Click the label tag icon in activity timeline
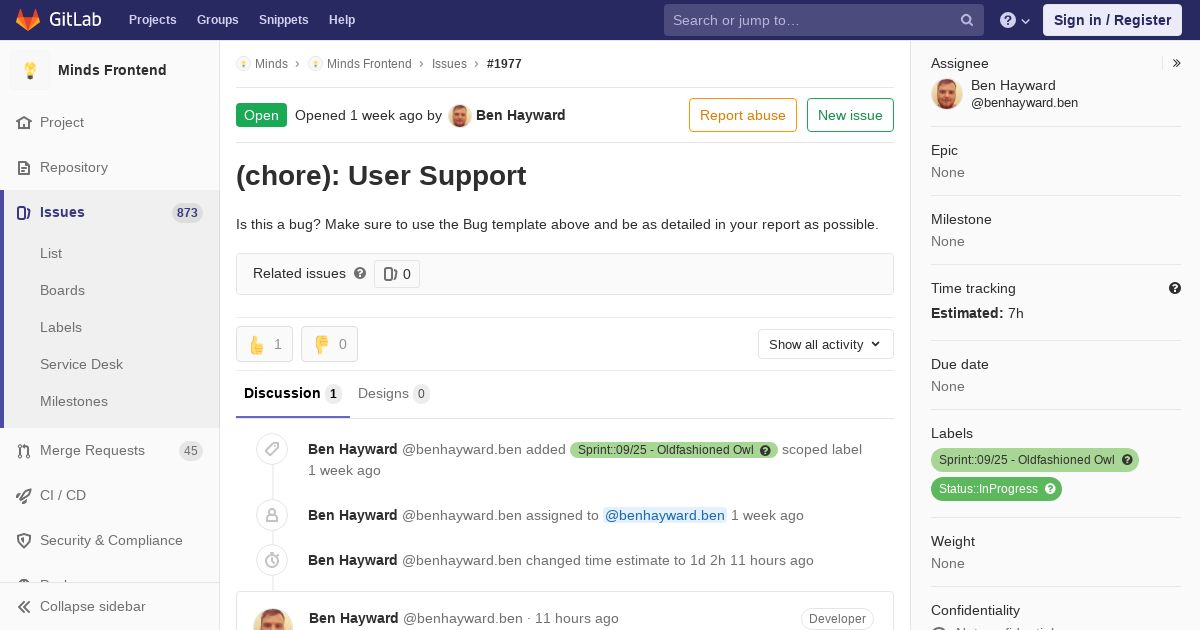 click(x=272, y=449)
